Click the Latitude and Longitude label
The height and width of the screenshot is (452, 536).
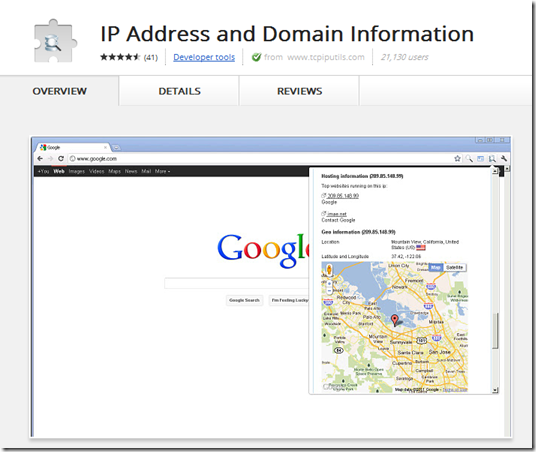click(345, 256)
